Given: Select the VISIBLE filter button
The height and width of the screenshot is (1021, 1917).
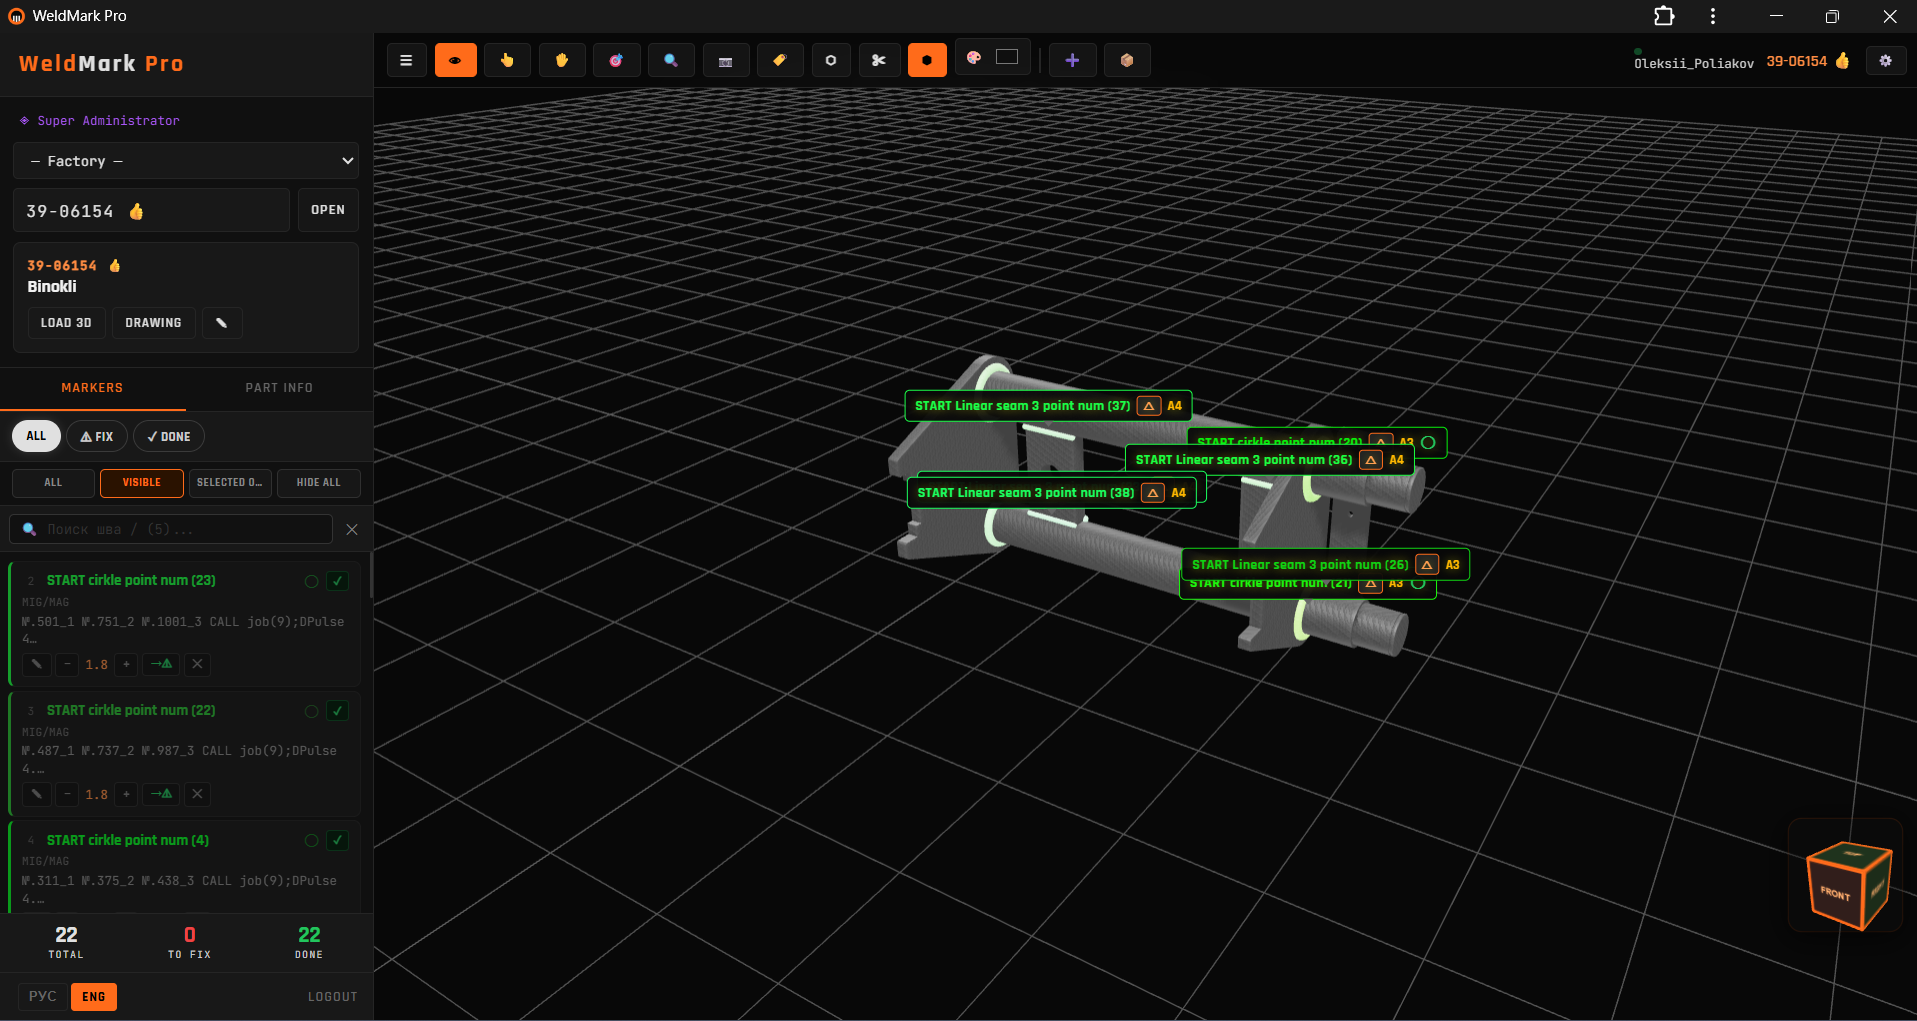Looking at the screenshot, I should [142, 483].
